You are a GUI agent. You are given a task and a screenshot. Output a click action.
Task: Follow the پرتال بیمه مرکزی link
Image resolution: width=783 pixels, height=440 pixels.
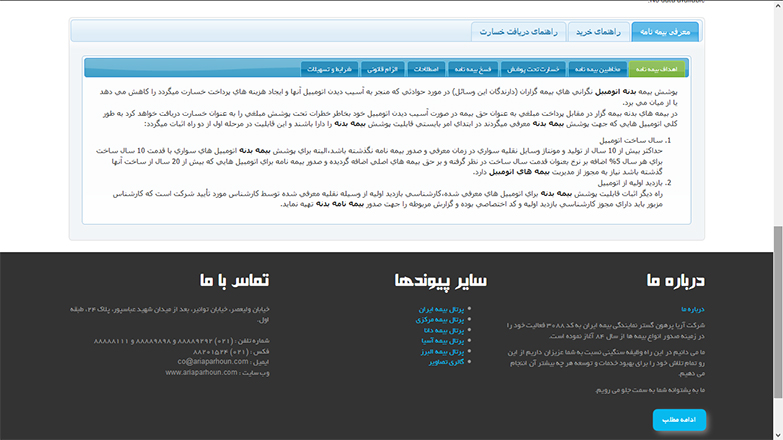click(x=440, y=320)
